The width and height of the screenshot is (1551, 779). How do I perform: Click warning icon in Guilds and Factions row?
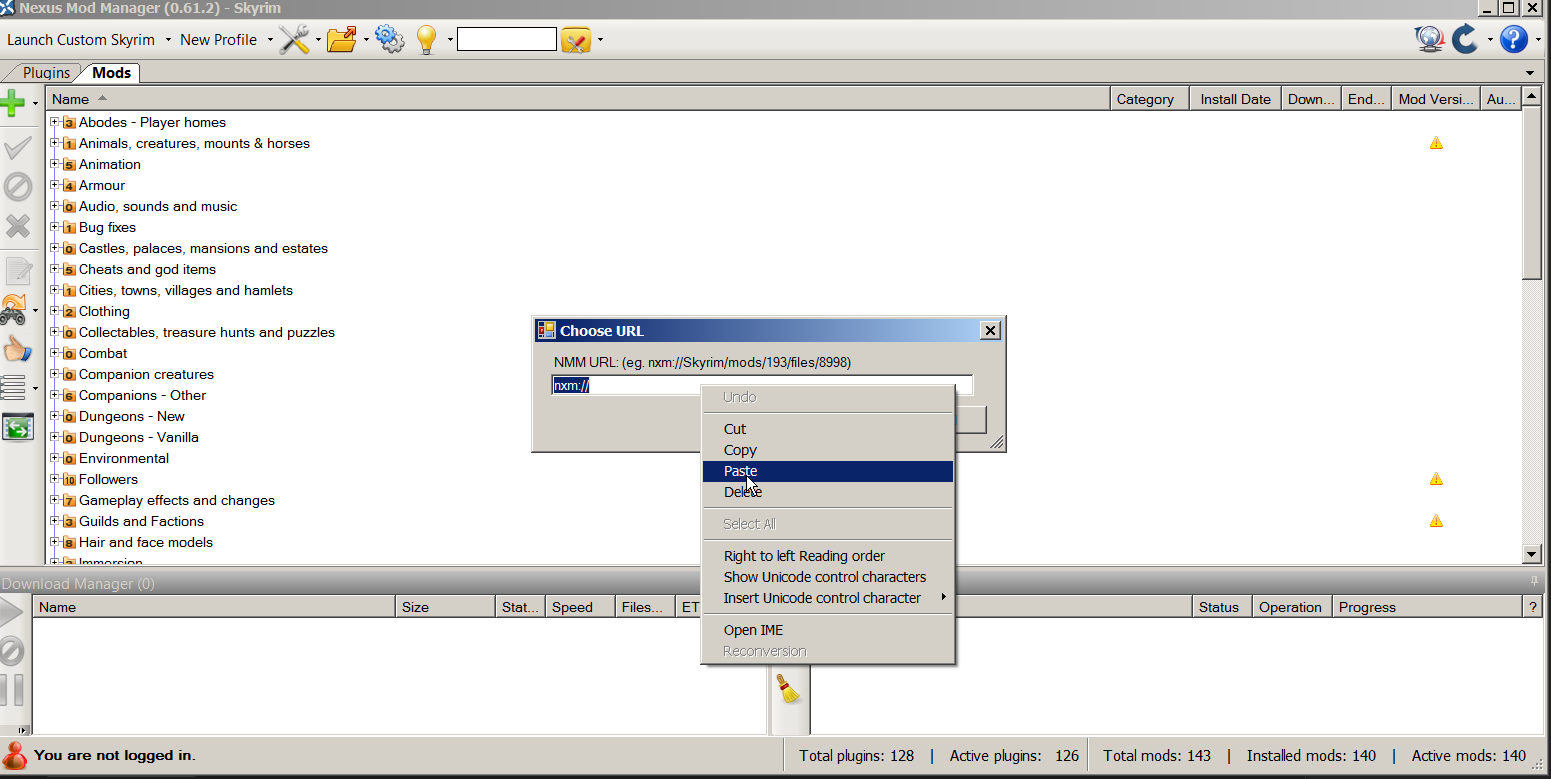1436,521
